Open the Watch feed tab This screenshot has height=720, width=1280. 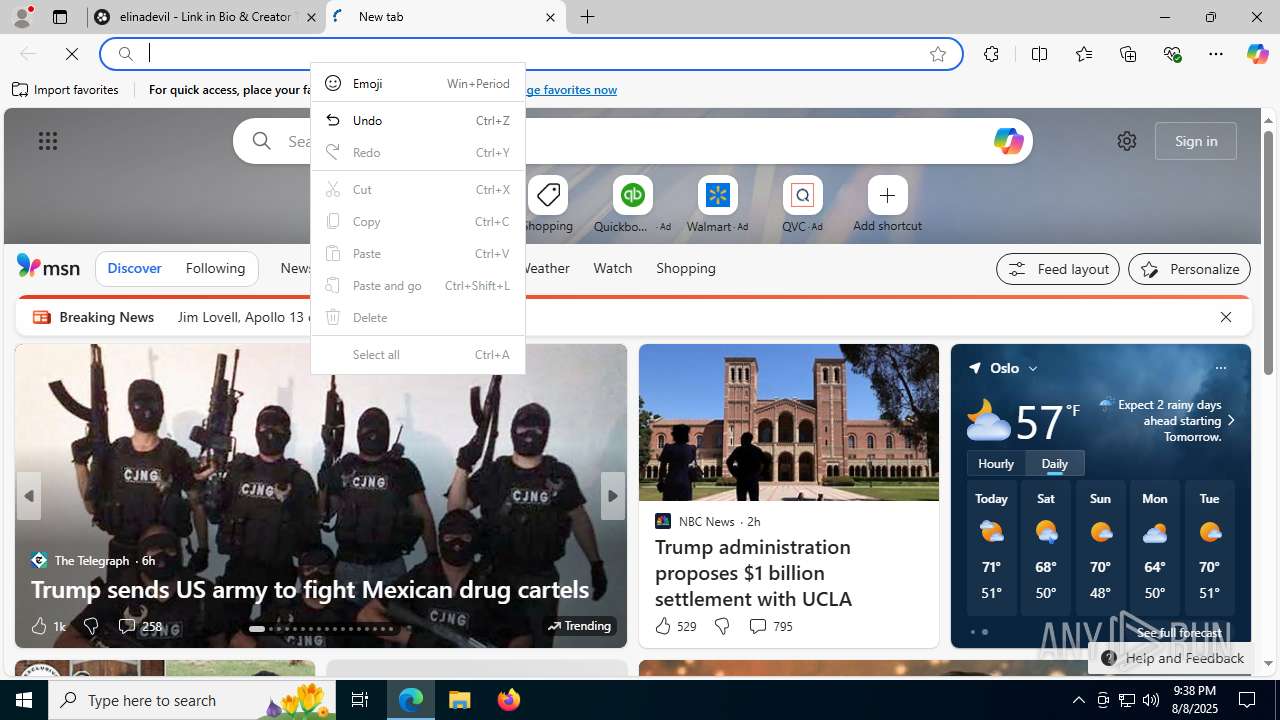612,268
